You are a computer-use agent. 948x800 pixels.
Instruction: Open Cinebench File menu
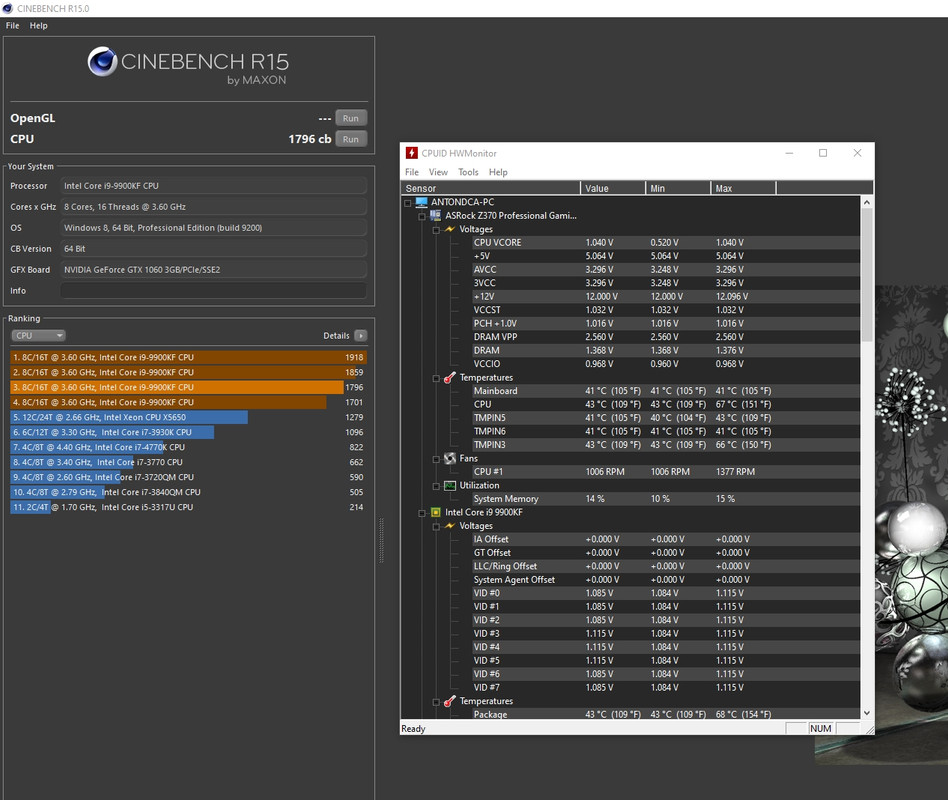12,25
